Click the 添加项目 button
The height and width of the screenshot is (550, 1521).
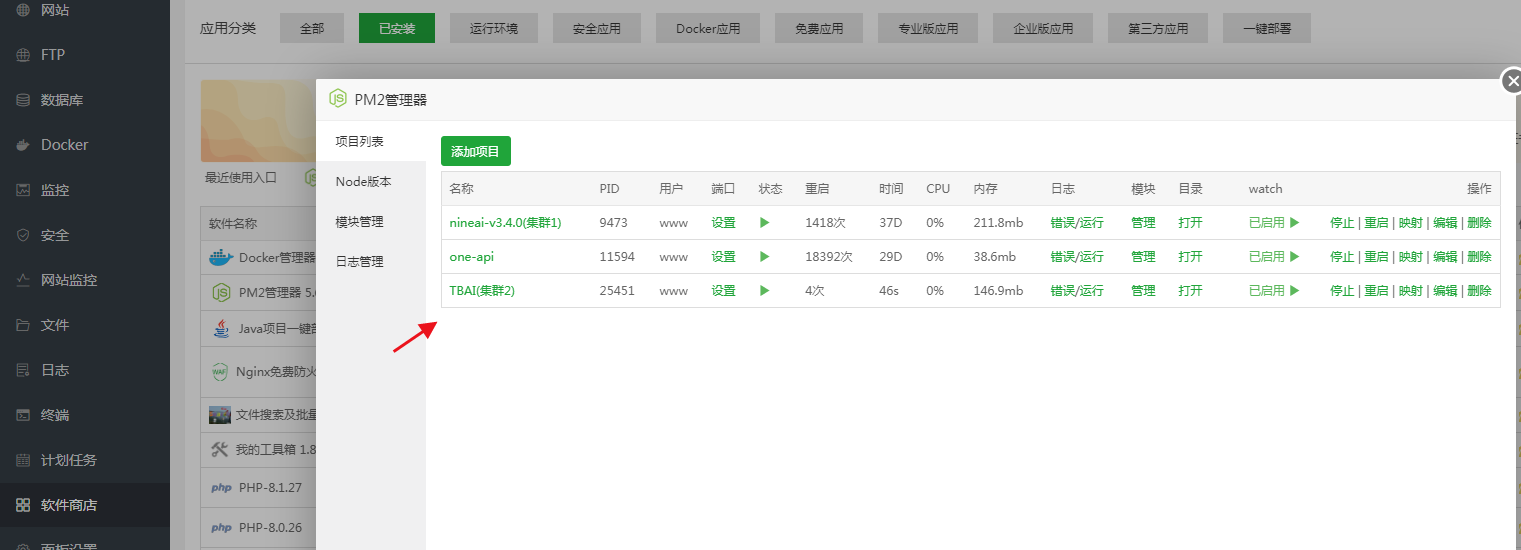(x=476, y=151)
